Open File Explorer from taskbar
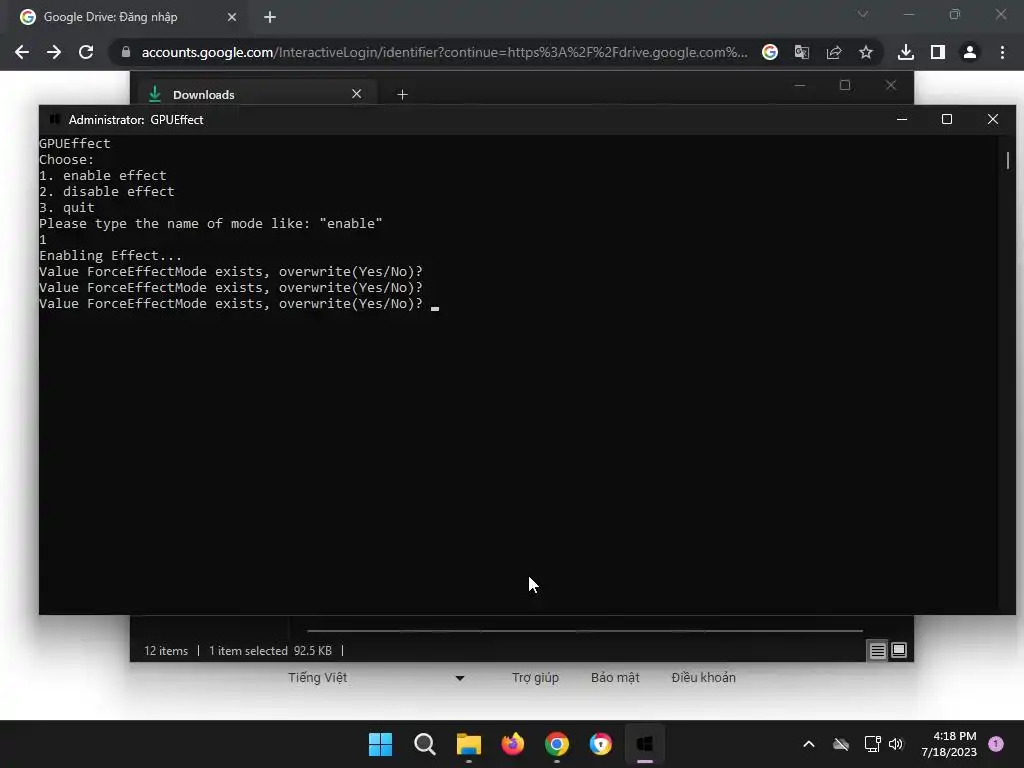Viewport: 1024px width, 768px height. (468, 744)
